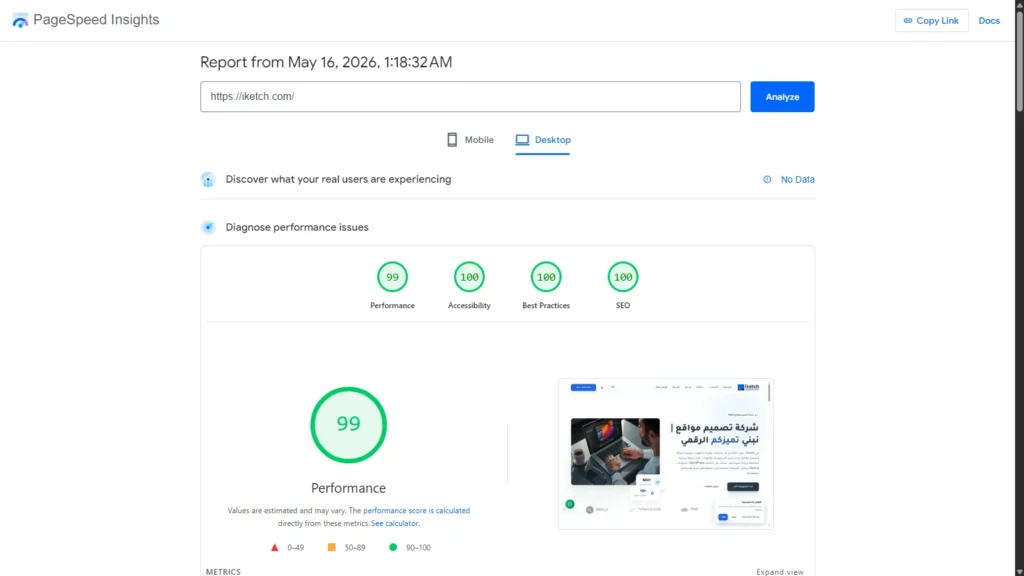Click the real users experience icon
The height and width of the screenshot is (576, 1024).
[x=208, y=180]
